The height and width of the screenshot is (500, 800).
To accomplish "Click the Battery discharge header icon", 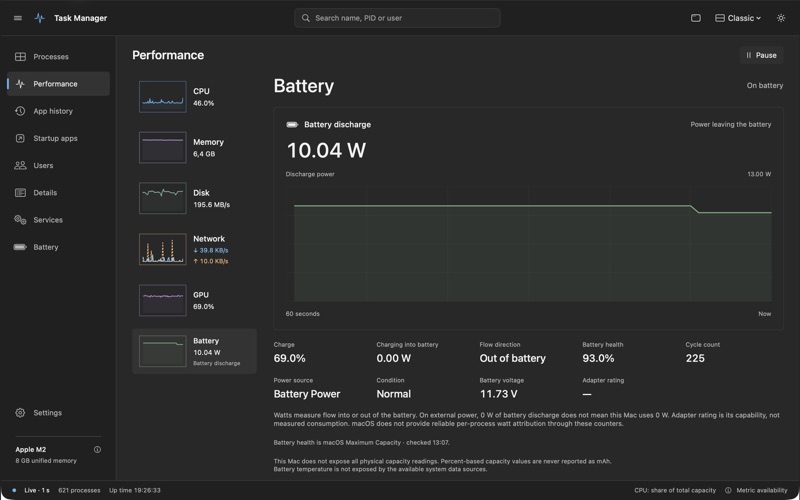I will coord(292,124).
